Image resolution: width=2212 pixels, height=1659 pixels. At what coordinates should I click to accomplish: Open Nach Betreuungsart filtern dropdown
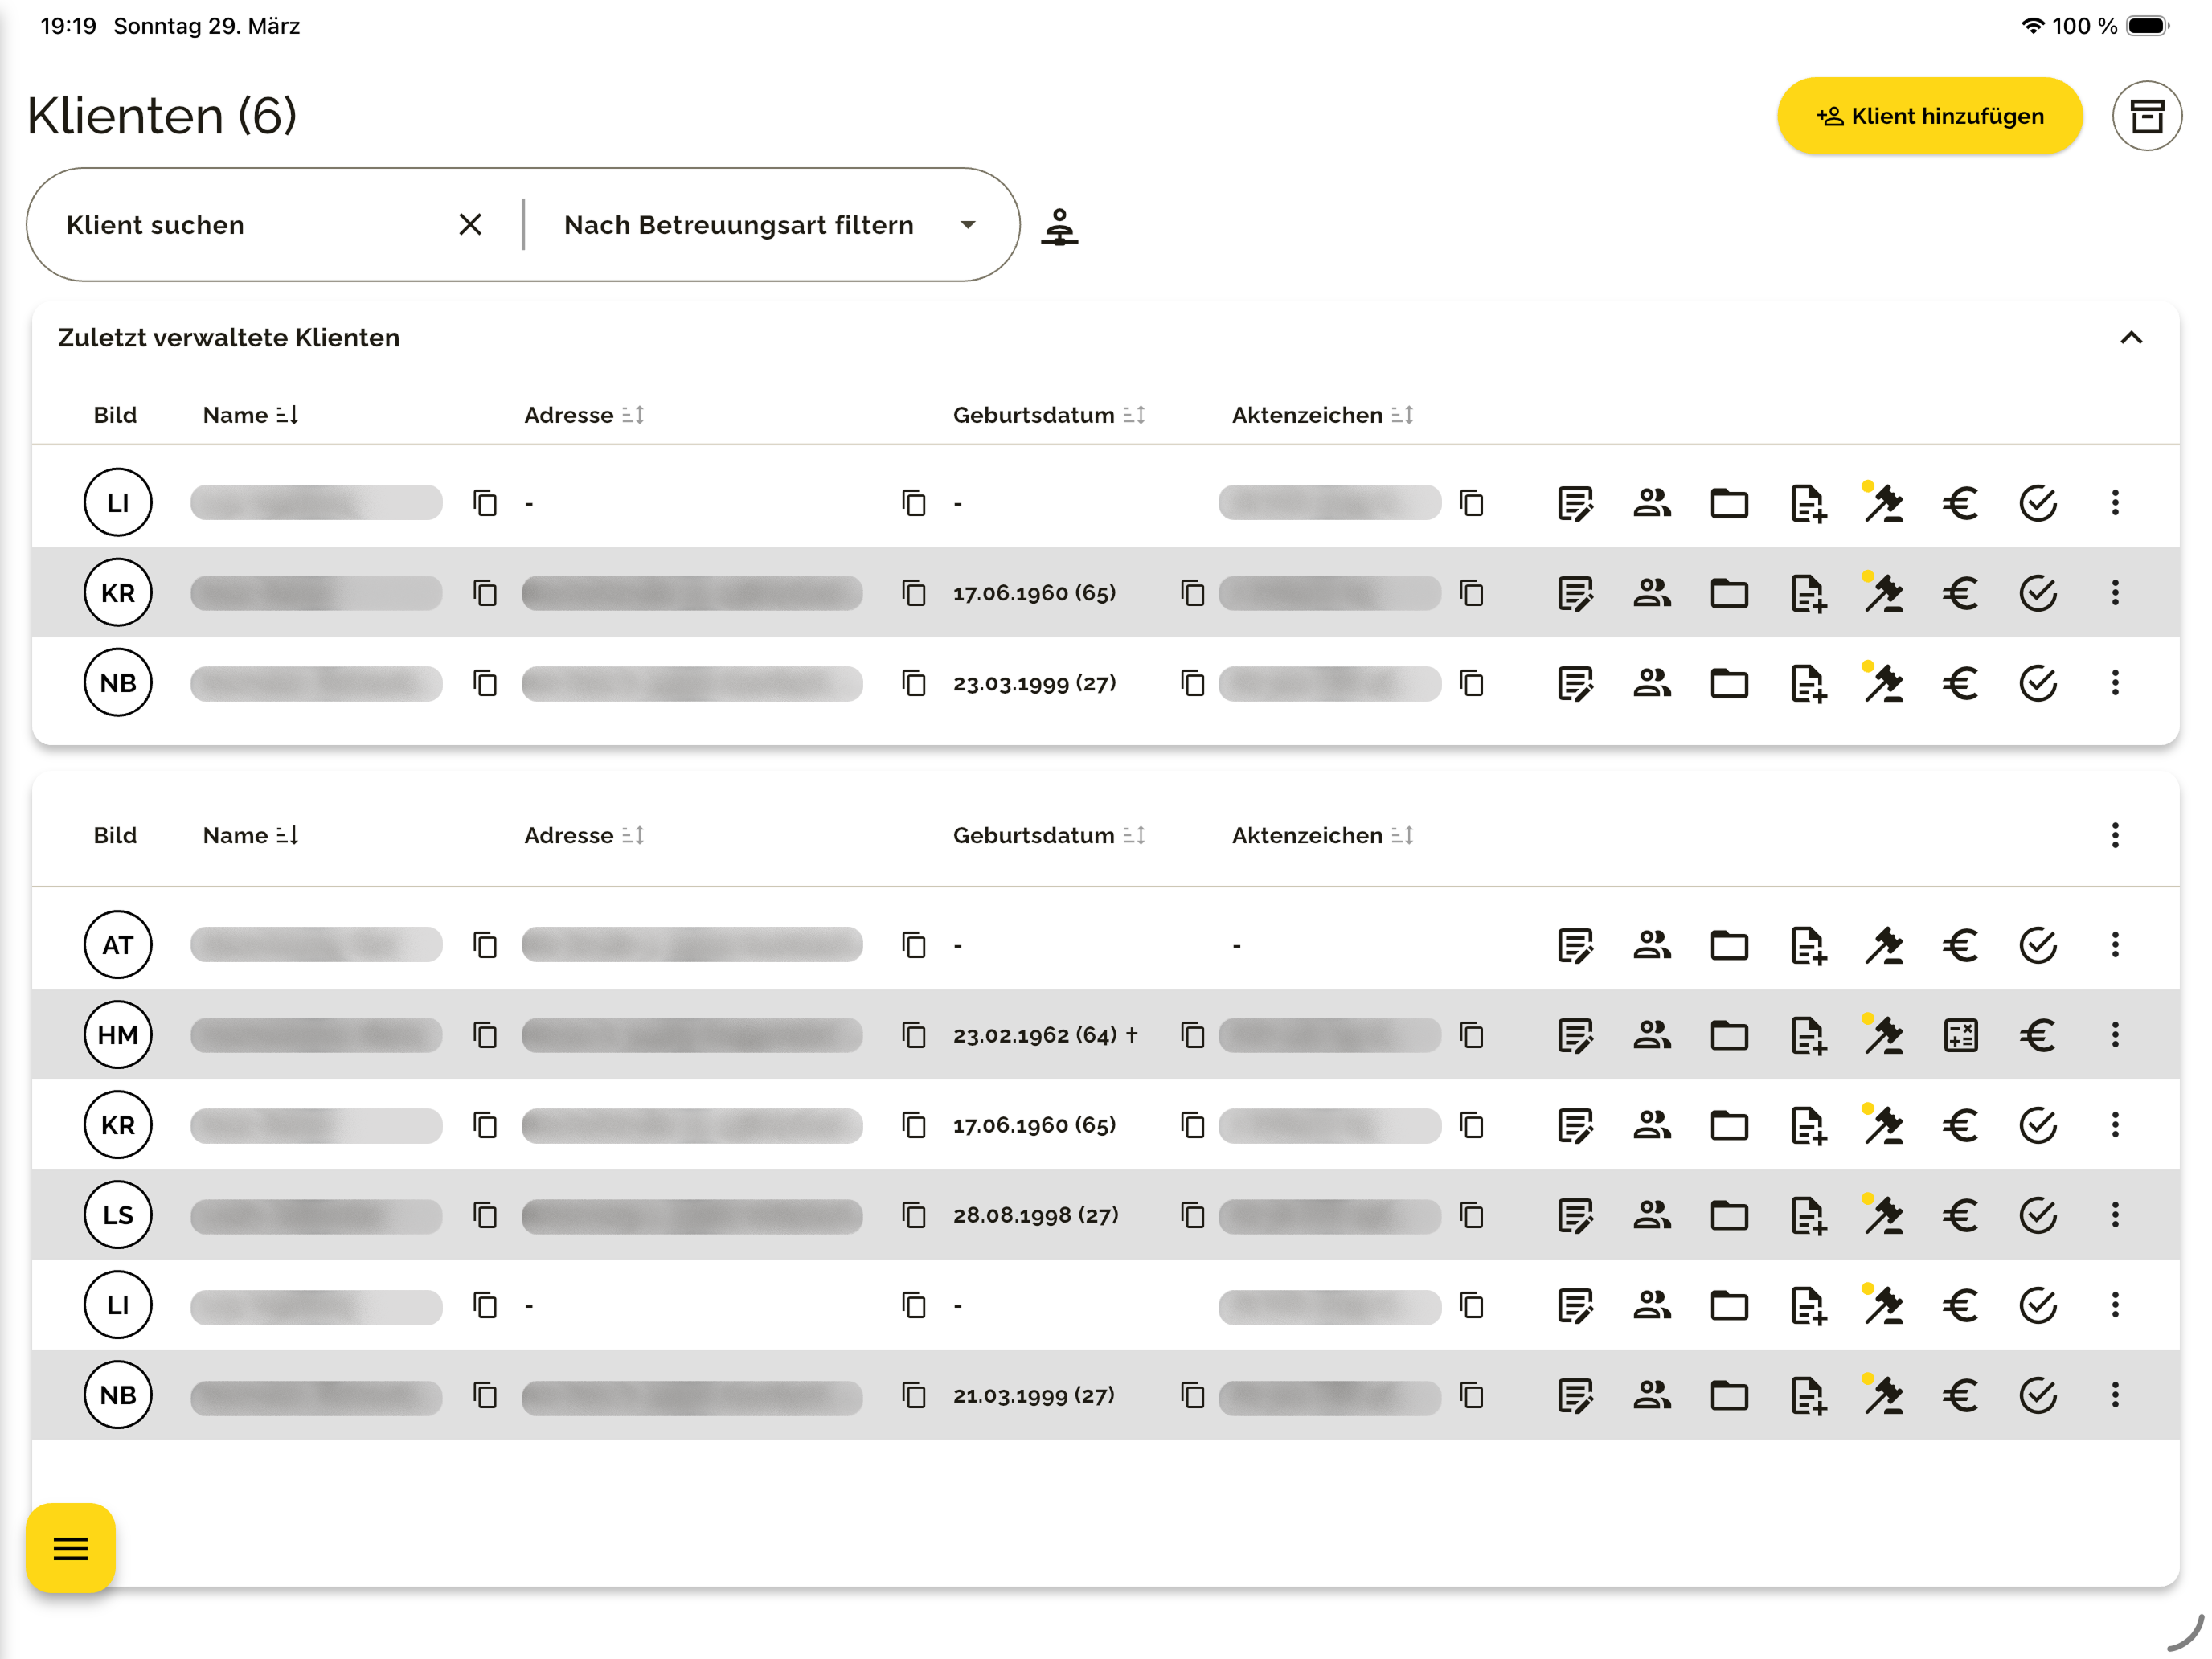[769, 225]
